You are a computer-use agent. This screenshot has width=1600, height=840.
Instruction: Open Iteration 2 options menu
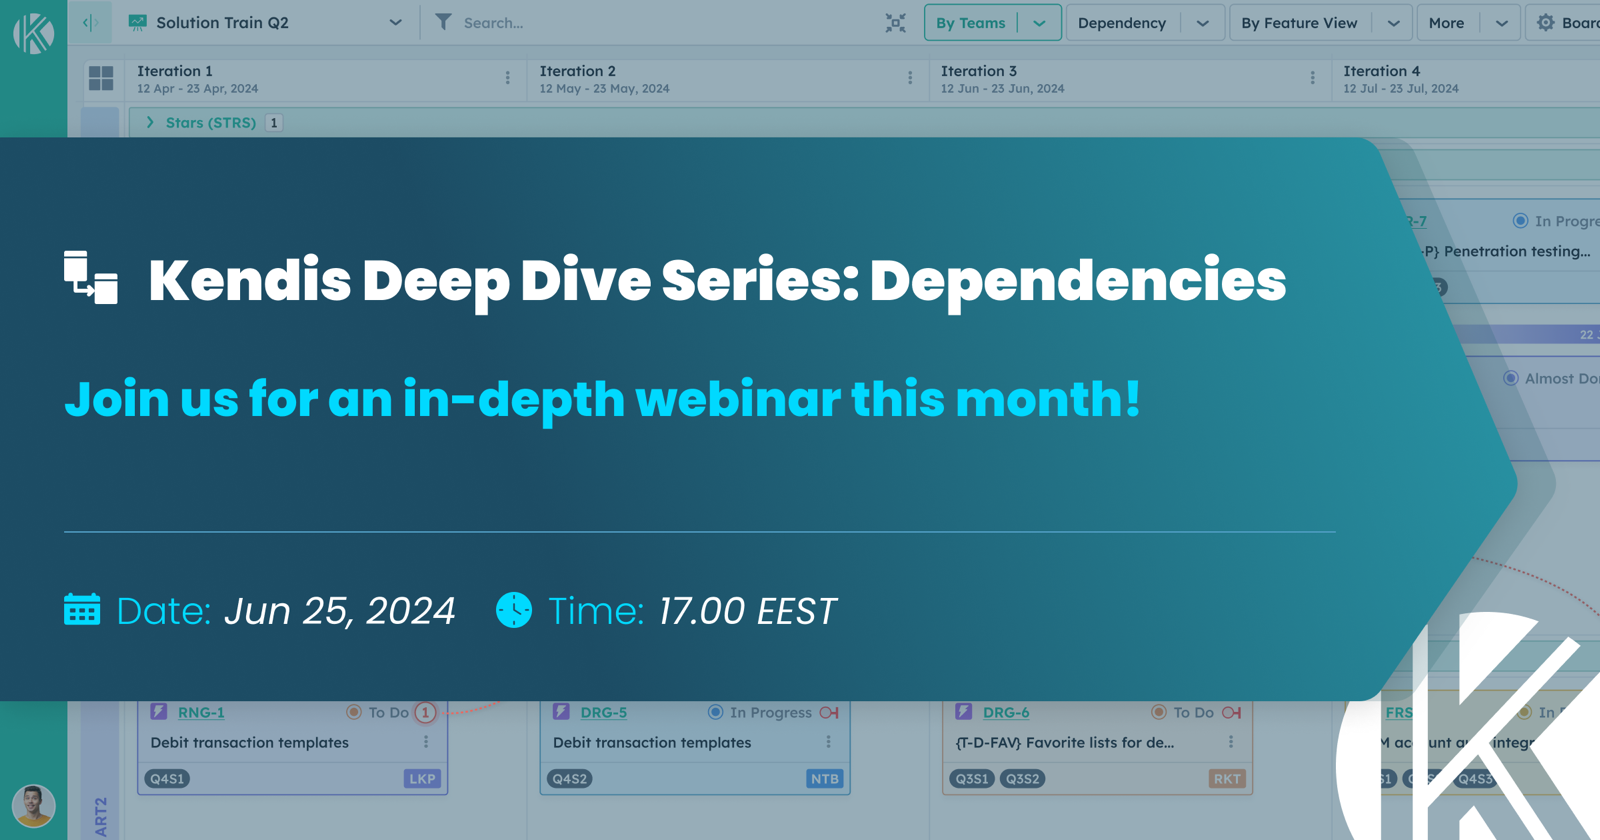click(910, 78)
